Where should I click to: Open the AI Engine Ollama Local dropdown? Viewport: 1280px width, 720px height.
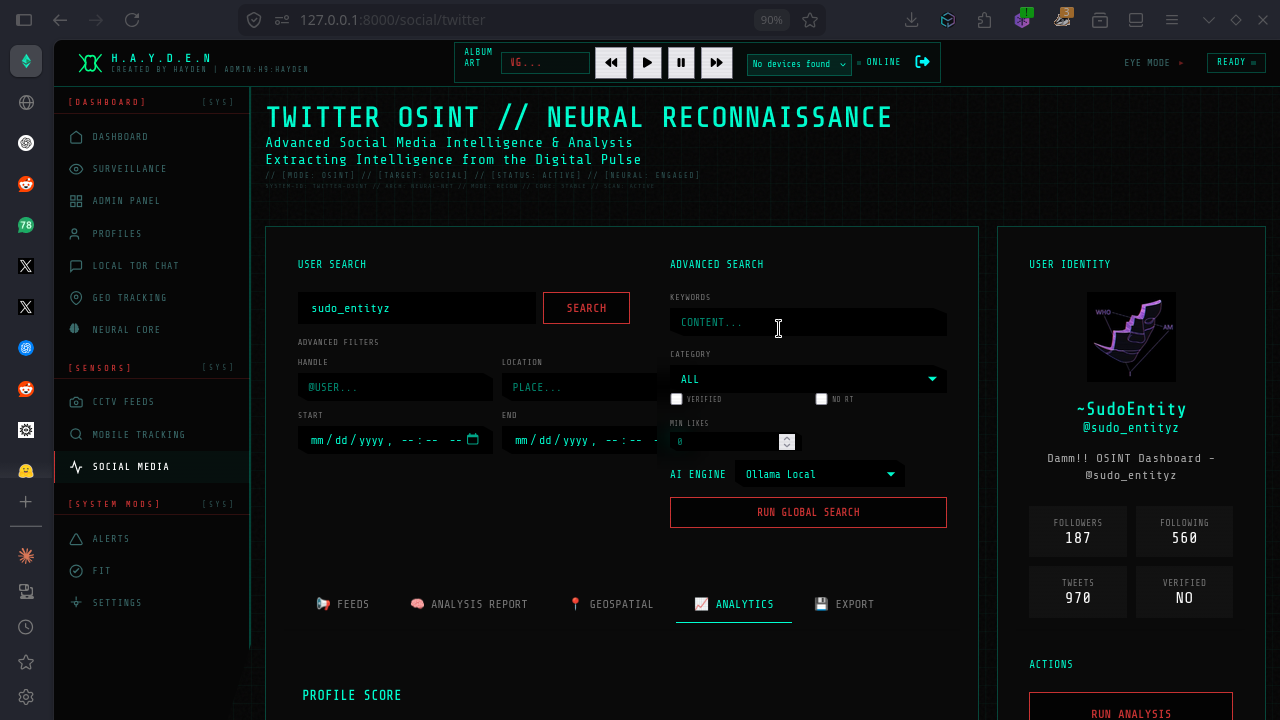point(820,474)
